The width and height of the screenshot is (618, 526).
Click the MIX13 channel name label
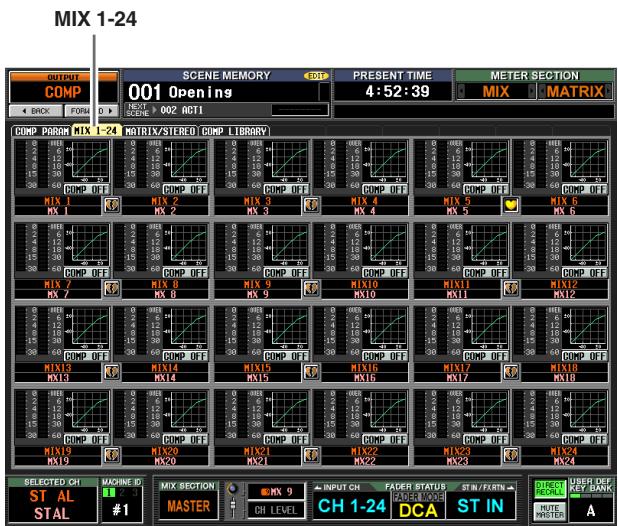58,368
